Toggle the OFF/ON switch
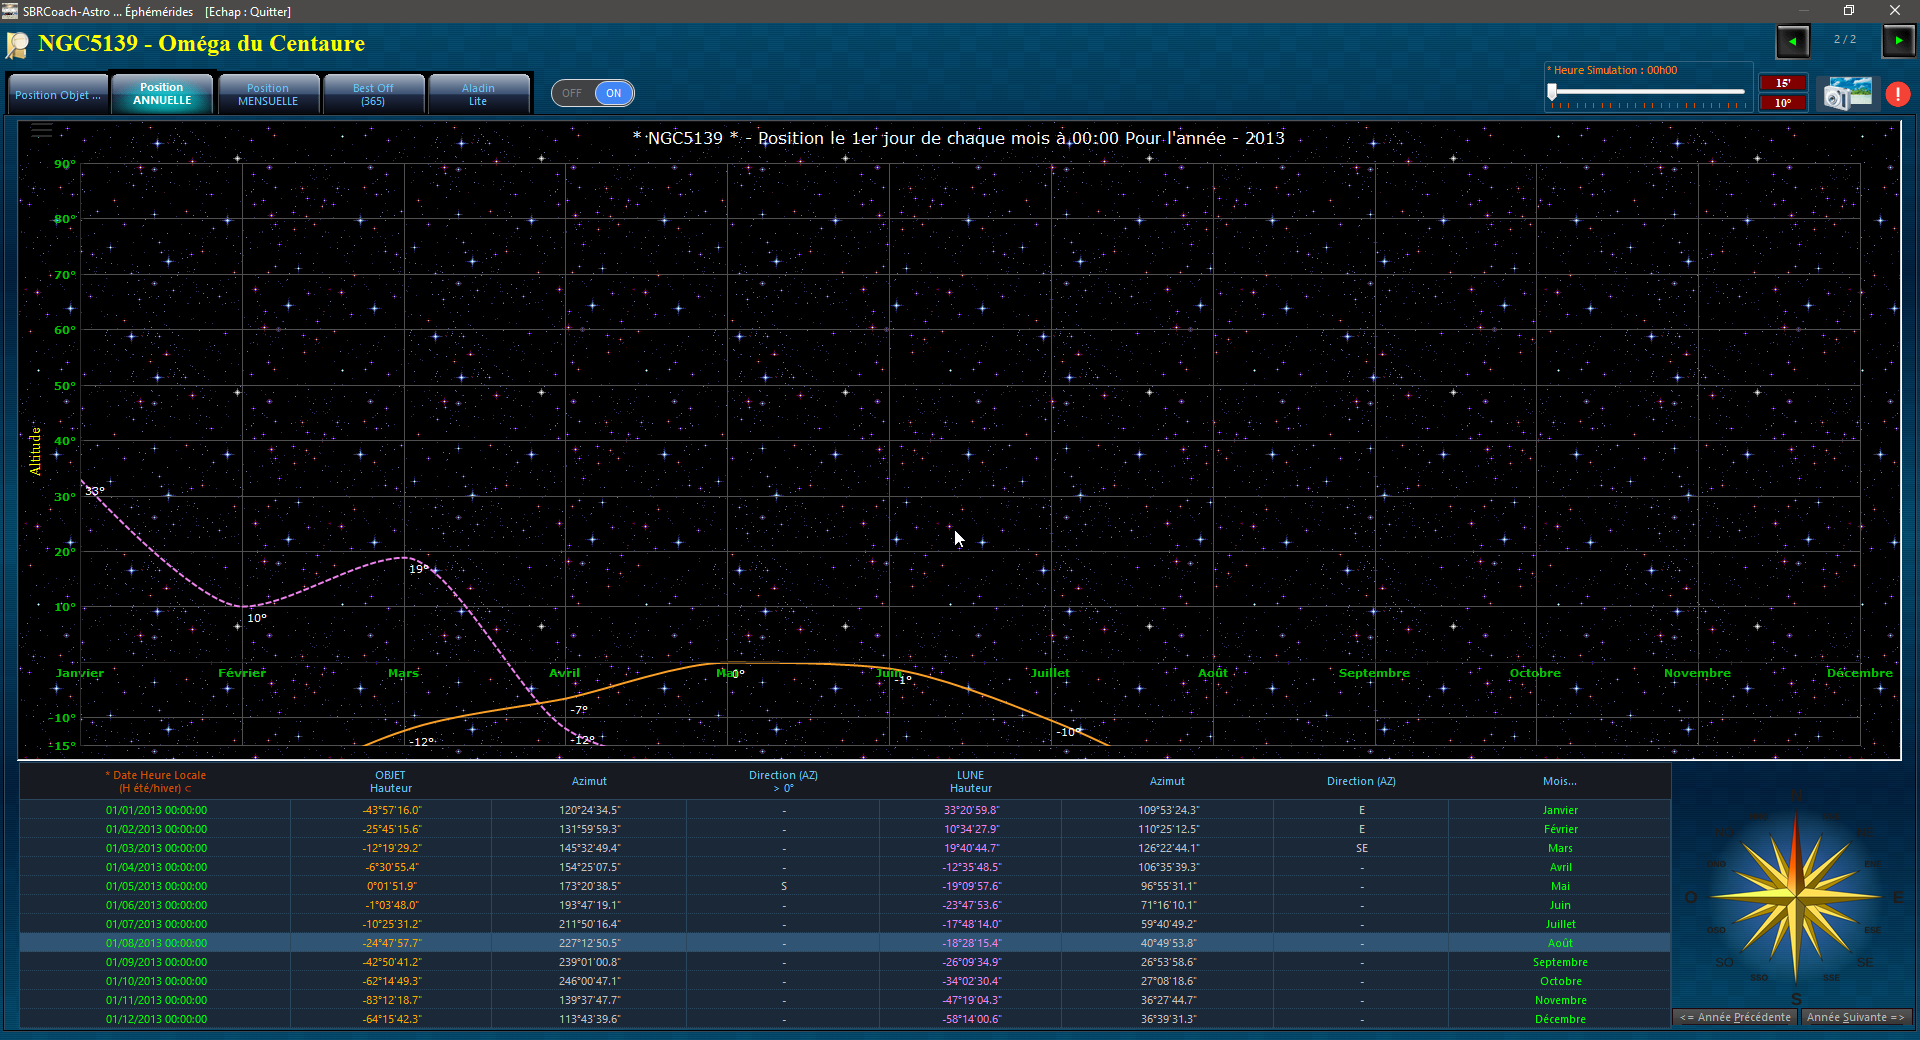Screen dimensions: 1920x1040 click(x=592, y=93)
